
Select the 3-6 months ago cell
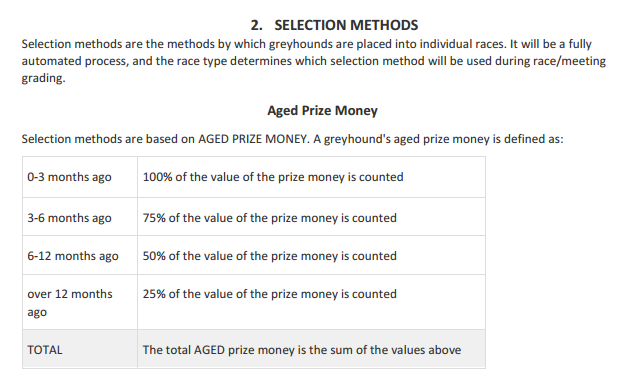(x=80, y=217)
